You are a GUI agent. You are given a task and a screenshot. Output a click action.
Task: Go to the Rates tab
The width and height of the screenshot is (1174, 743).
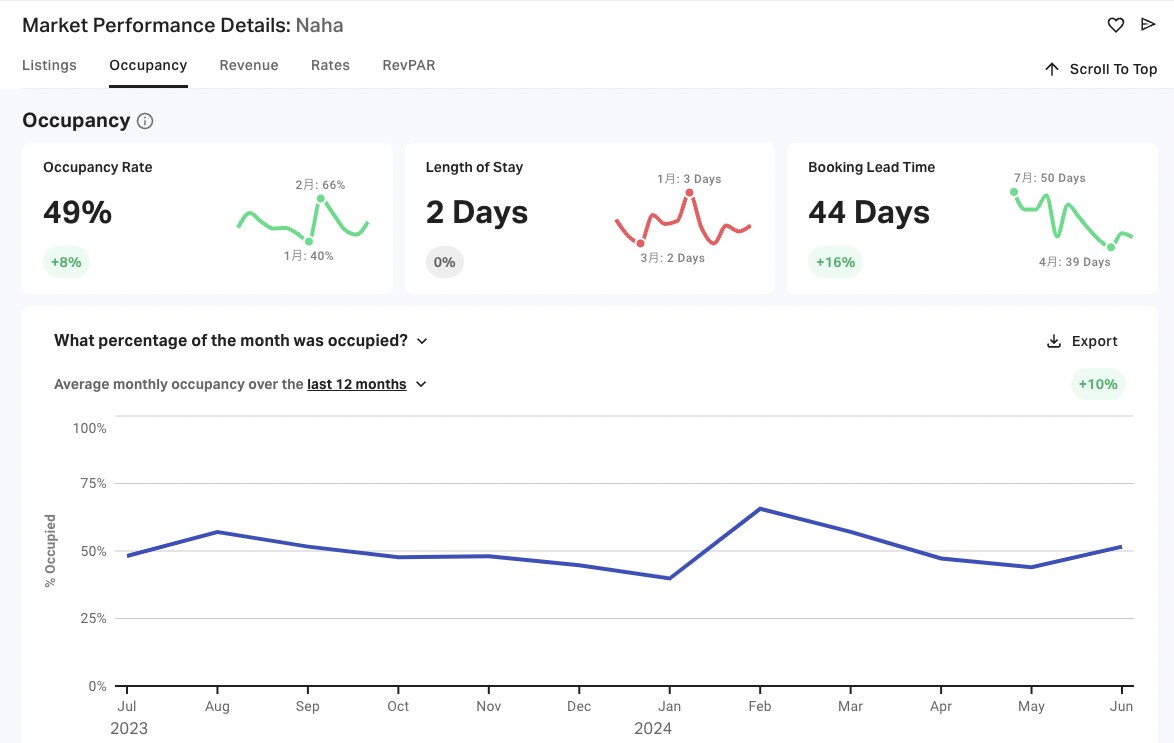(x=330, y=65)
